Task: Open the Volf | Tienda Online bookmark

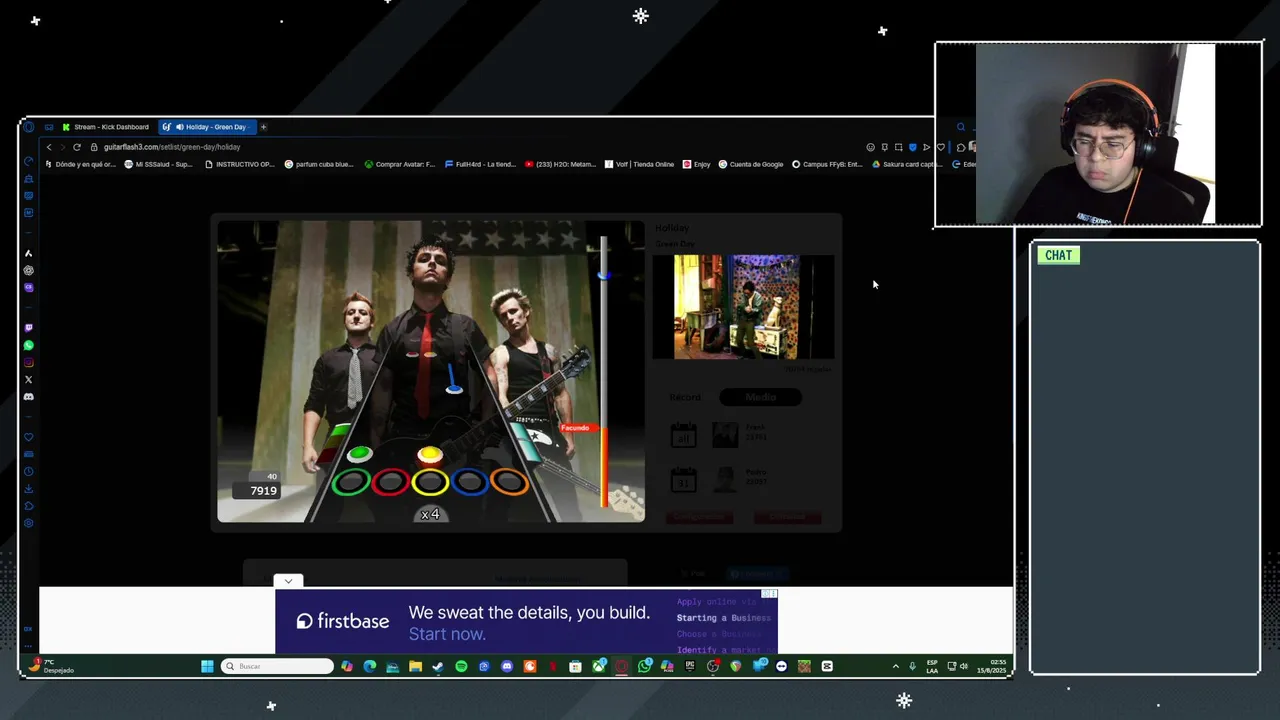Action: (640, 164)
